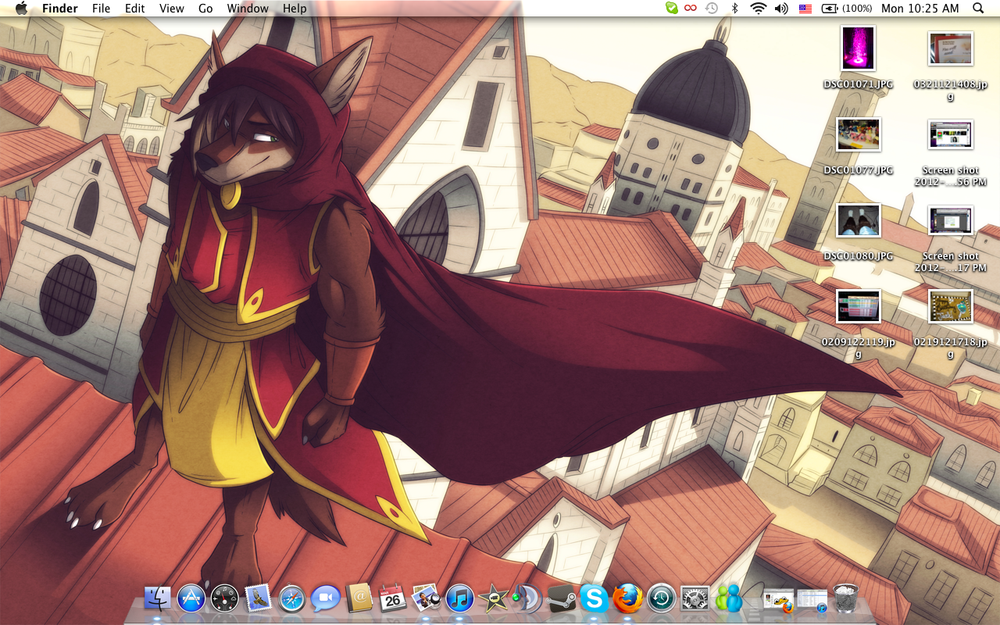Open Spotlight search magnifier in menu bar

point(978,8)
